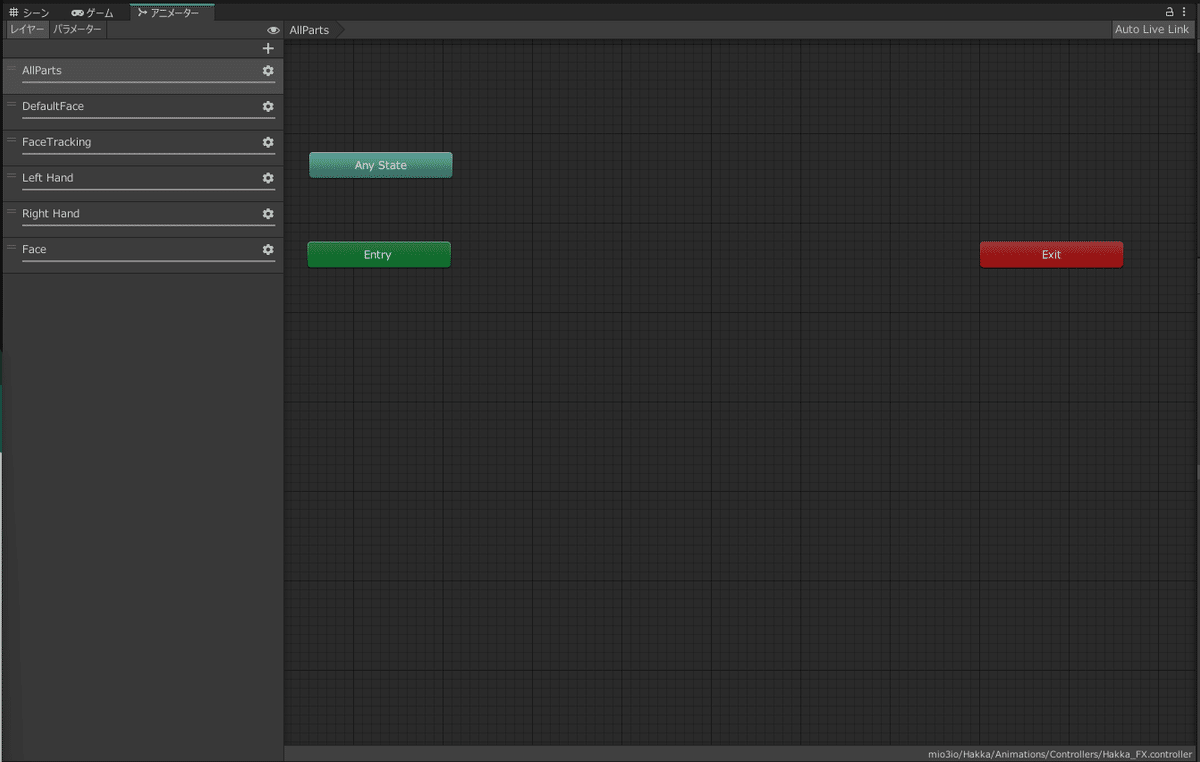Select the Right Hand layer name
Screen dimensions: 1200x762
51,214
